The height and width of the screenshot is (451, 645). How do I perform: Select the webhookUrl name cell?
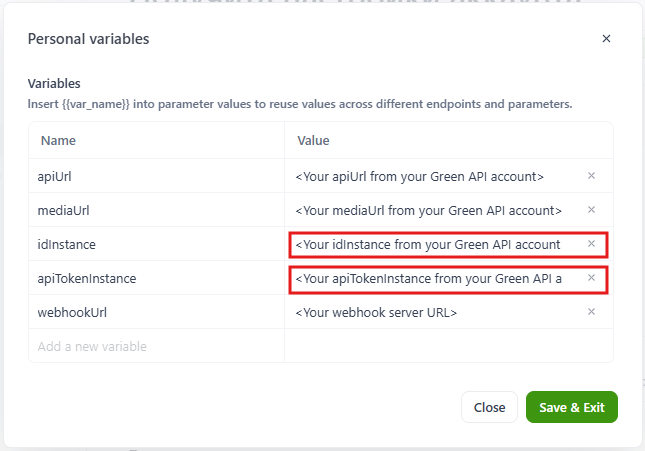tap(156, 312)
